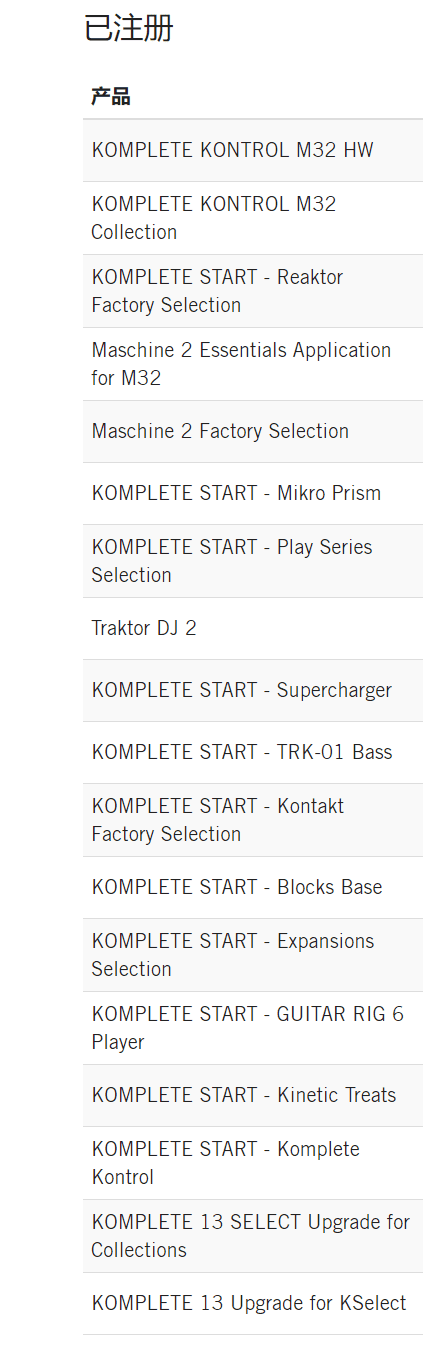
Task: Select the Maschine 2 Factory Selection row
Action: (253, 431)
